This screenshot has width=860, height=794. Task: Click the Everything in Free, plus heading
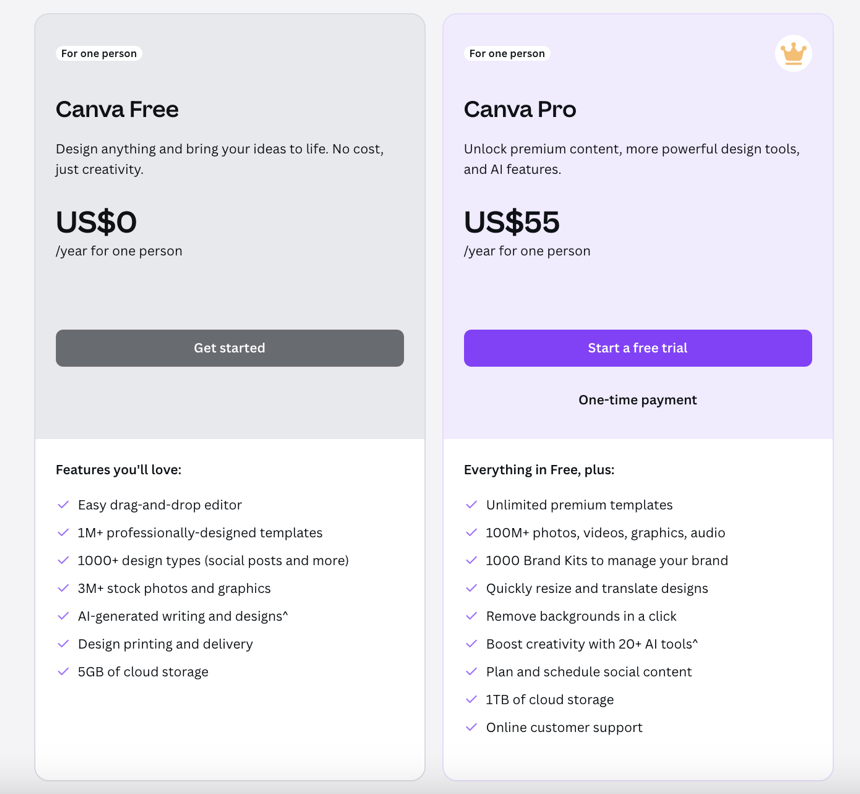pos(541,470)
